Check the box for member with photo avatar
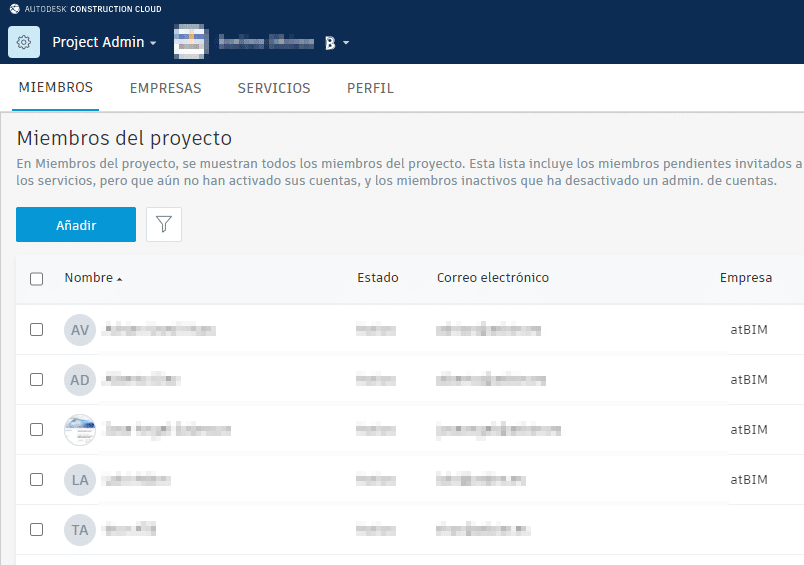This screenshot has height=565, width=804. (x=36, y=429)
